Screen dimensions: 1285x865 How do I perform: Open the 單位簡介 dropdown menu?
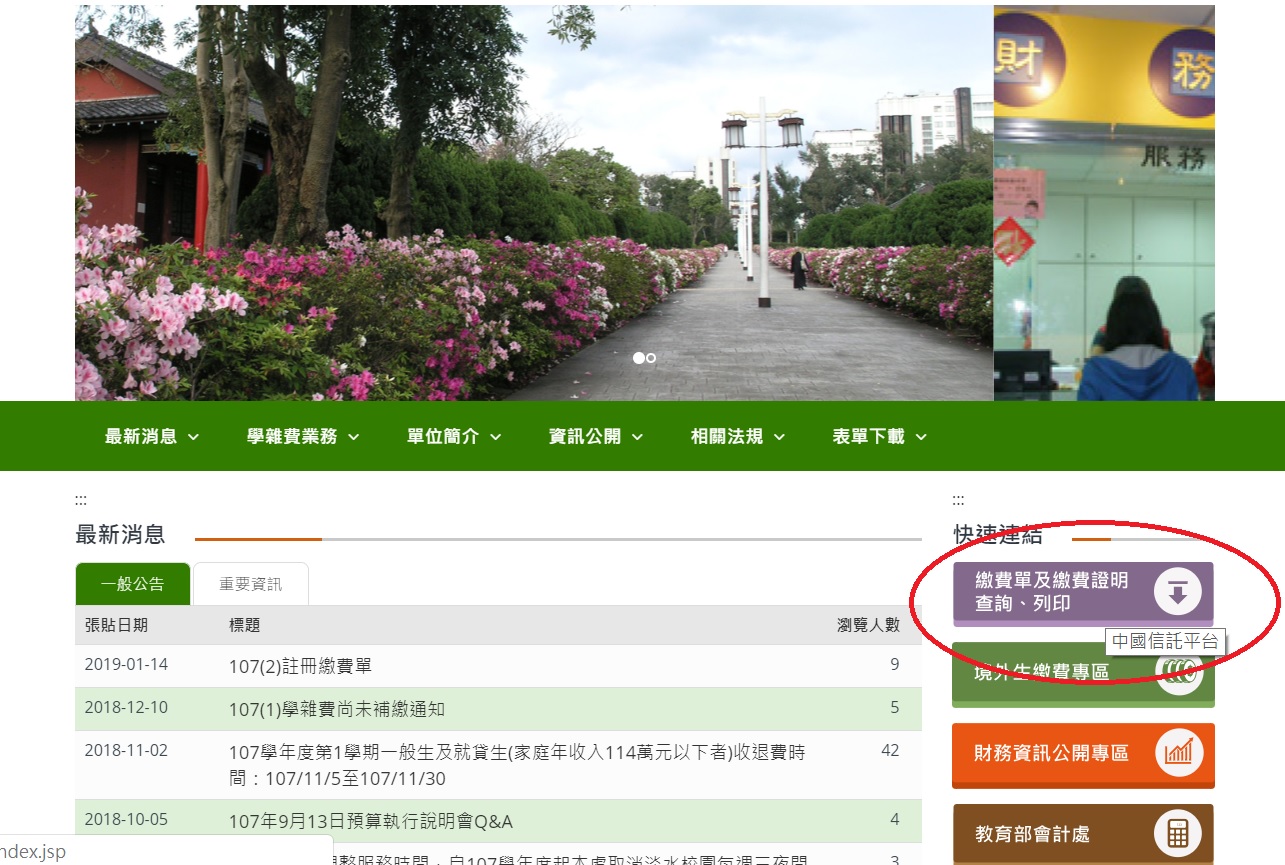tap(454, 436)
